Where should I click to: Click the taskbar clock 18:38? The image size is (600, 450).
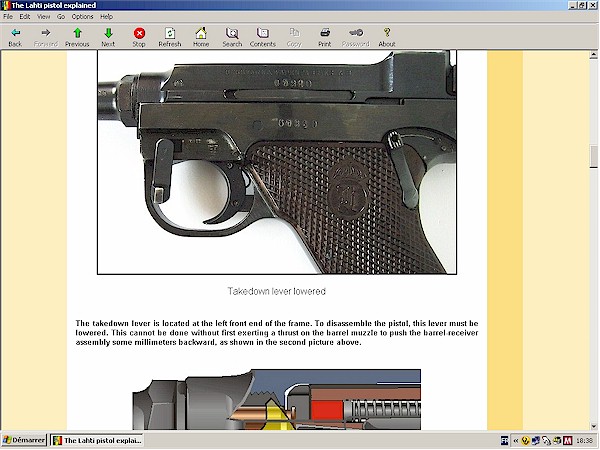click(x=584, y=441)
